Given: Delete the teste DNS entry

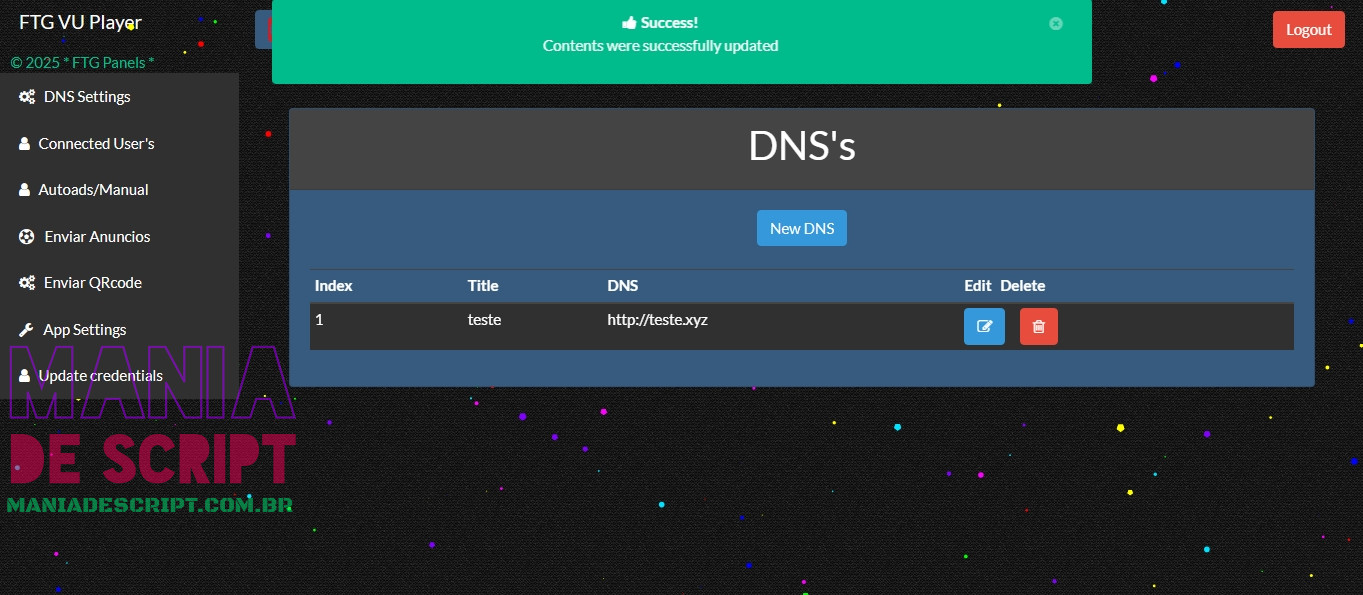Looking at the screenshot, I should click(1038, 327).
